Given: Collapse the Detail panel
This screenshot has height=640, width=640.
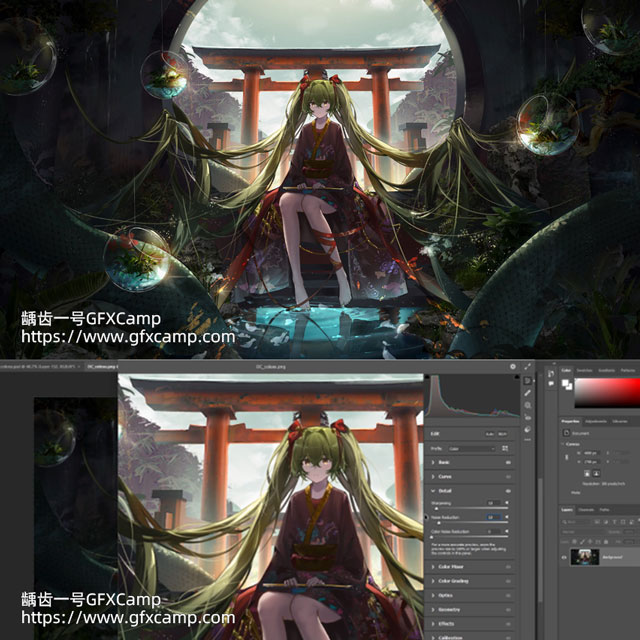Looking at the screenshot, I should point(433,491).
